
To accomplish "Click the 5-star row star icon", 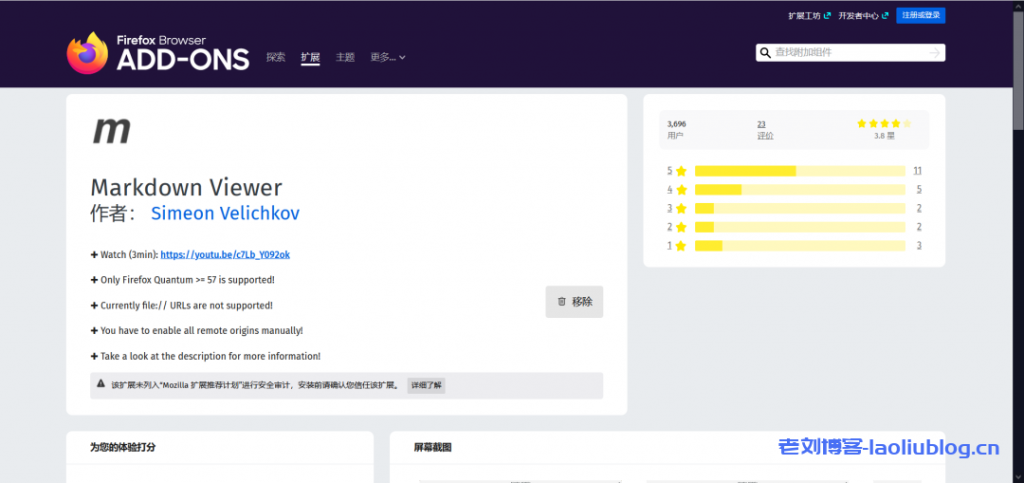I will click(681, 171).
